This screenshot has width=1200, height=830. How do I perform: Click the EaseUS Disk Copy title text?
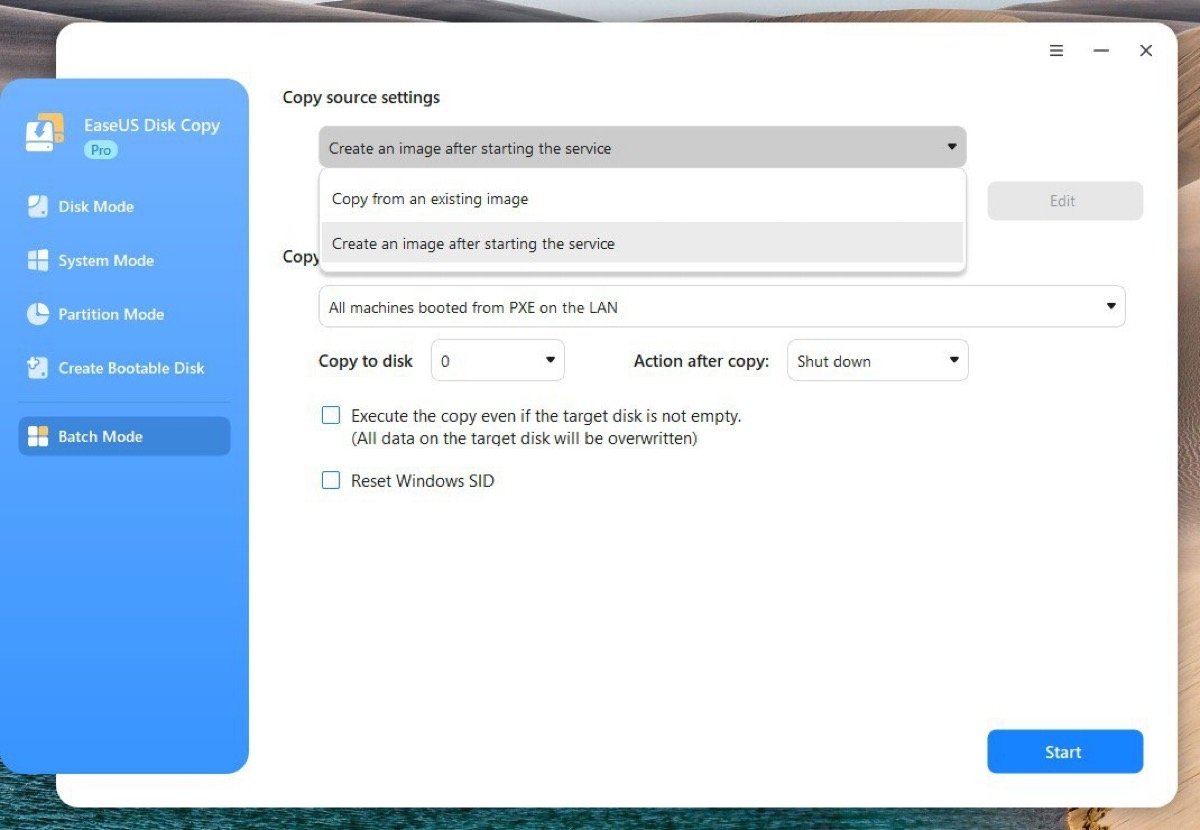pyautogui.click(x=151, y=126)
